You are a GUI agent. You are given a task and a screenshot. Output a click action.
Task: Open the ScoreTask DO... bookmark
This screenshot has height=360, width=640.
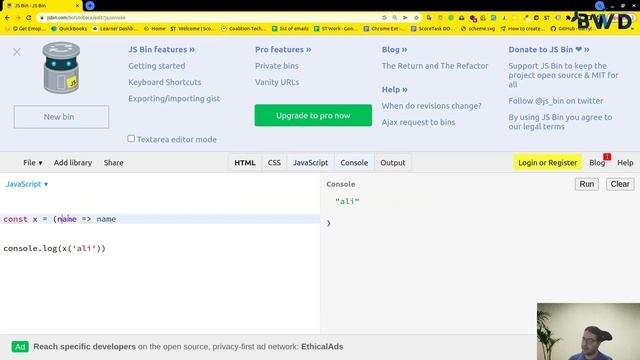(433, 29)
